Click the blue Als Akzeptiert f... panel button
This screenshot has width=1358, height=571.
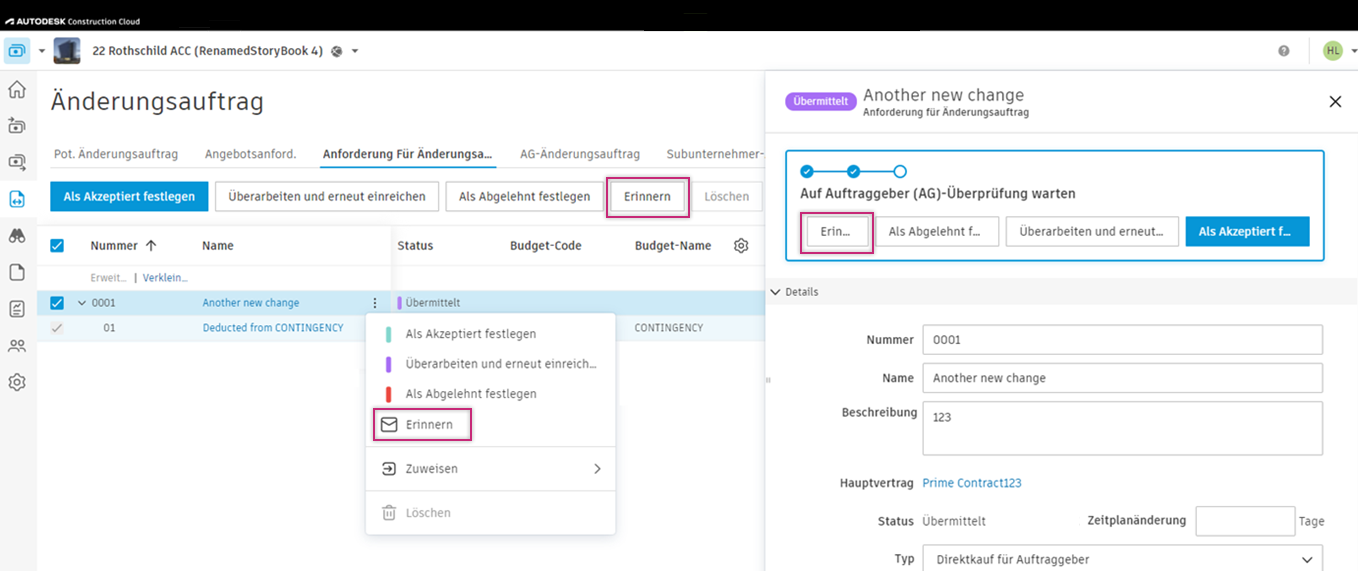coord(1247,232)
